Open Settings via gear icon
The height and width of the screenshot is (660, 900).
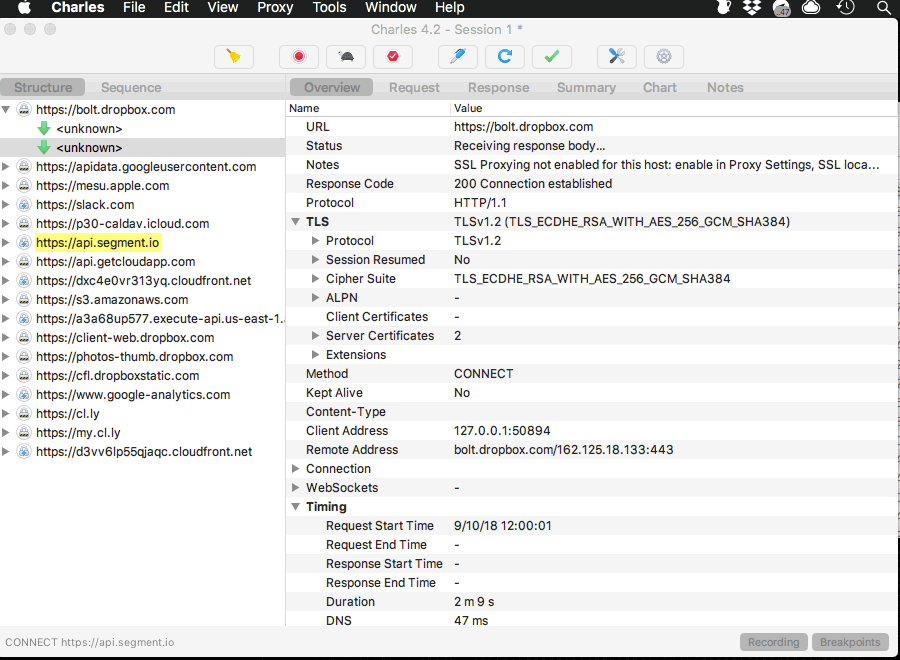click(663, 57)
